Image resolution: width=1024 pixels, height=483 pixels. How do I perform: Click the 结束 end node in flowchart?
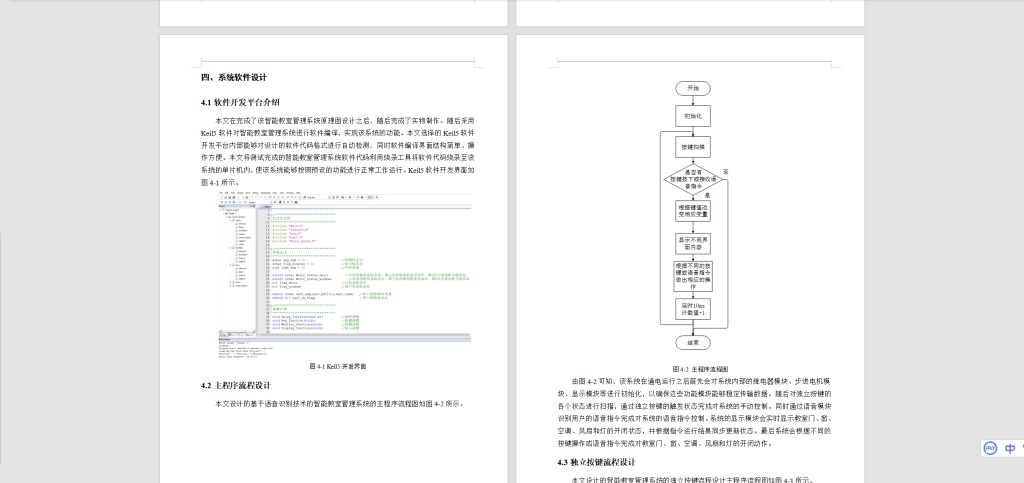click(x=693, y=342)
